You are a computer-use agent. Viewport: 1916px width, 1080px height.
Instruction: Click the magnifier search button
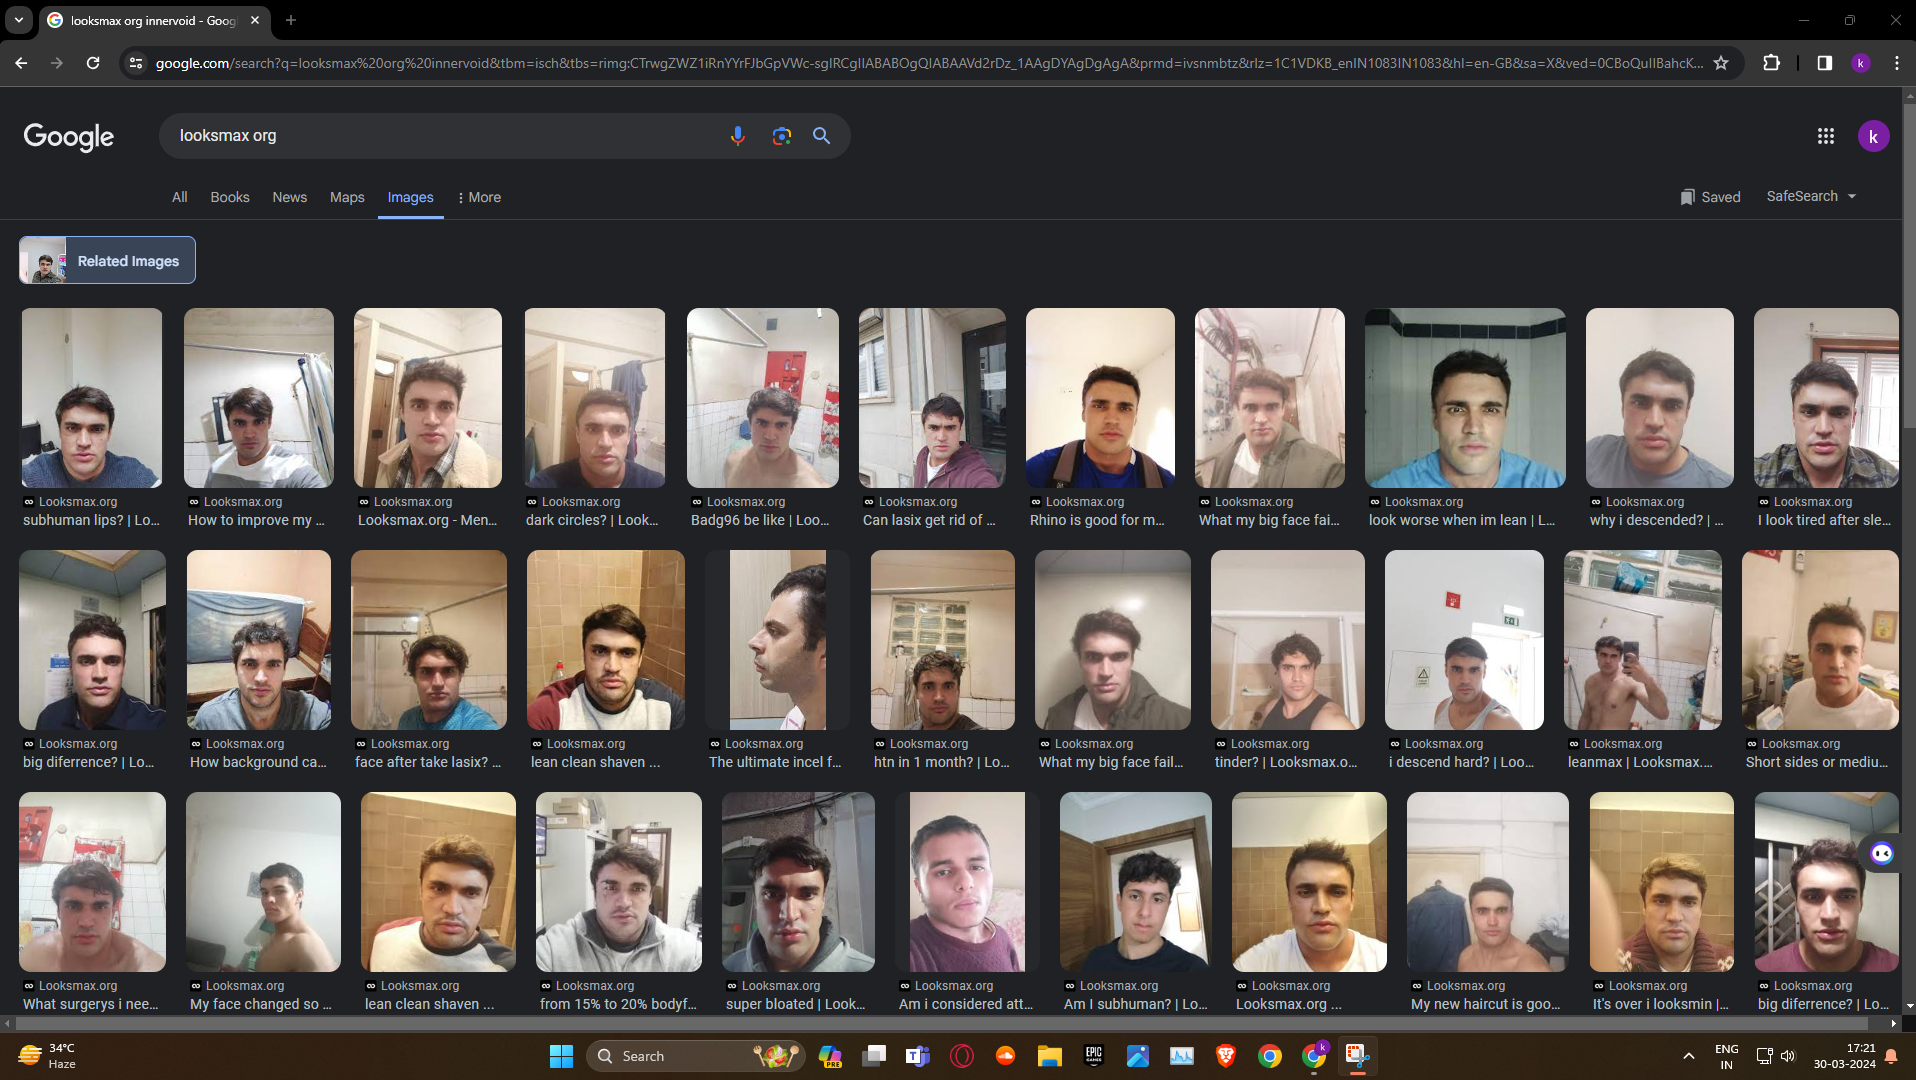pyautogui.click(x=822, y=136)
